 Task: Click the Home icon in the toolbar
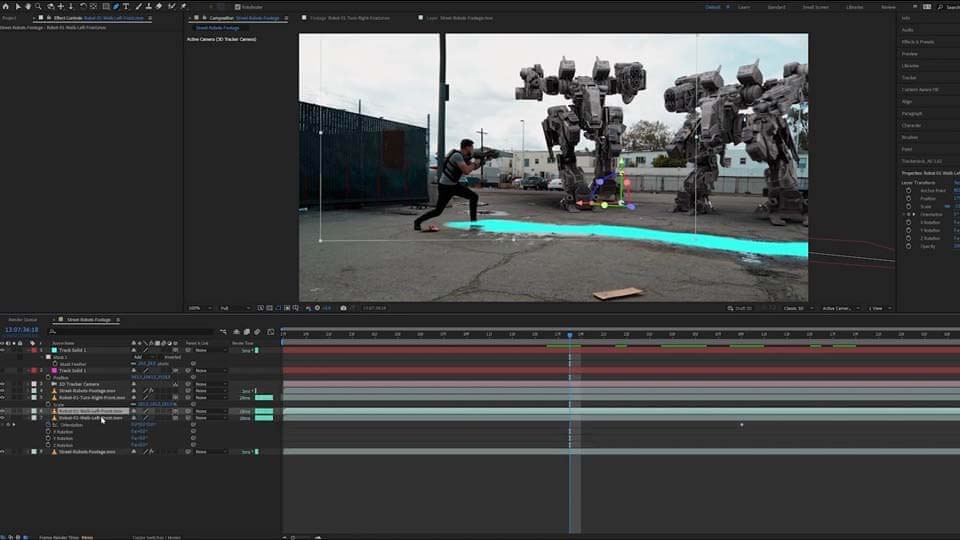(x=6, y=6)
